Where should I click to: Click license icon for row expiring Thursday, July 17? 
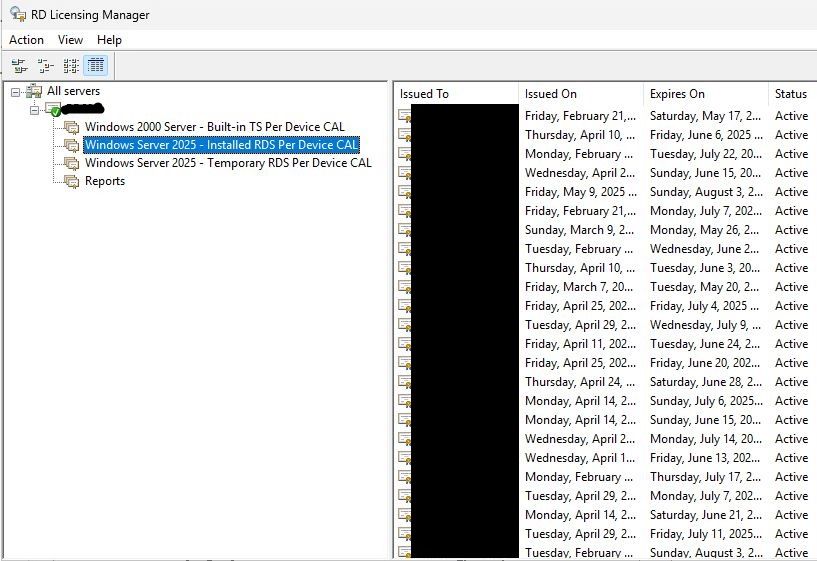pos(404,477)
